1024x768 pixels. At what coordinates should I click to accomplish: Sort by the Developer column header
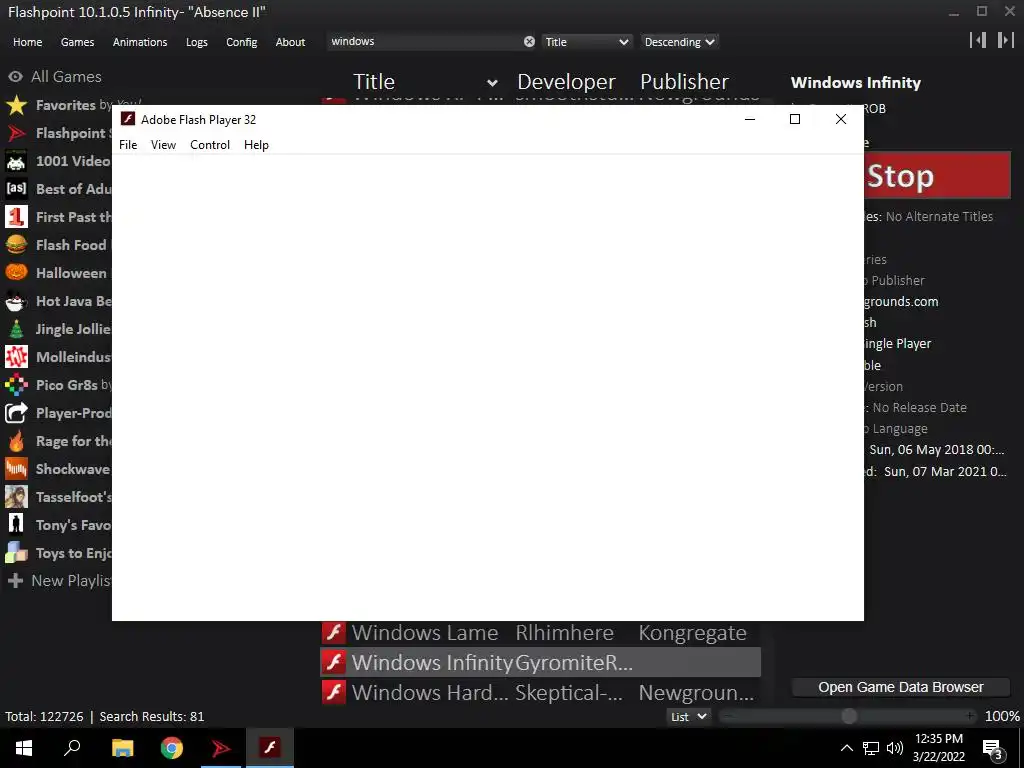point(566,82)
